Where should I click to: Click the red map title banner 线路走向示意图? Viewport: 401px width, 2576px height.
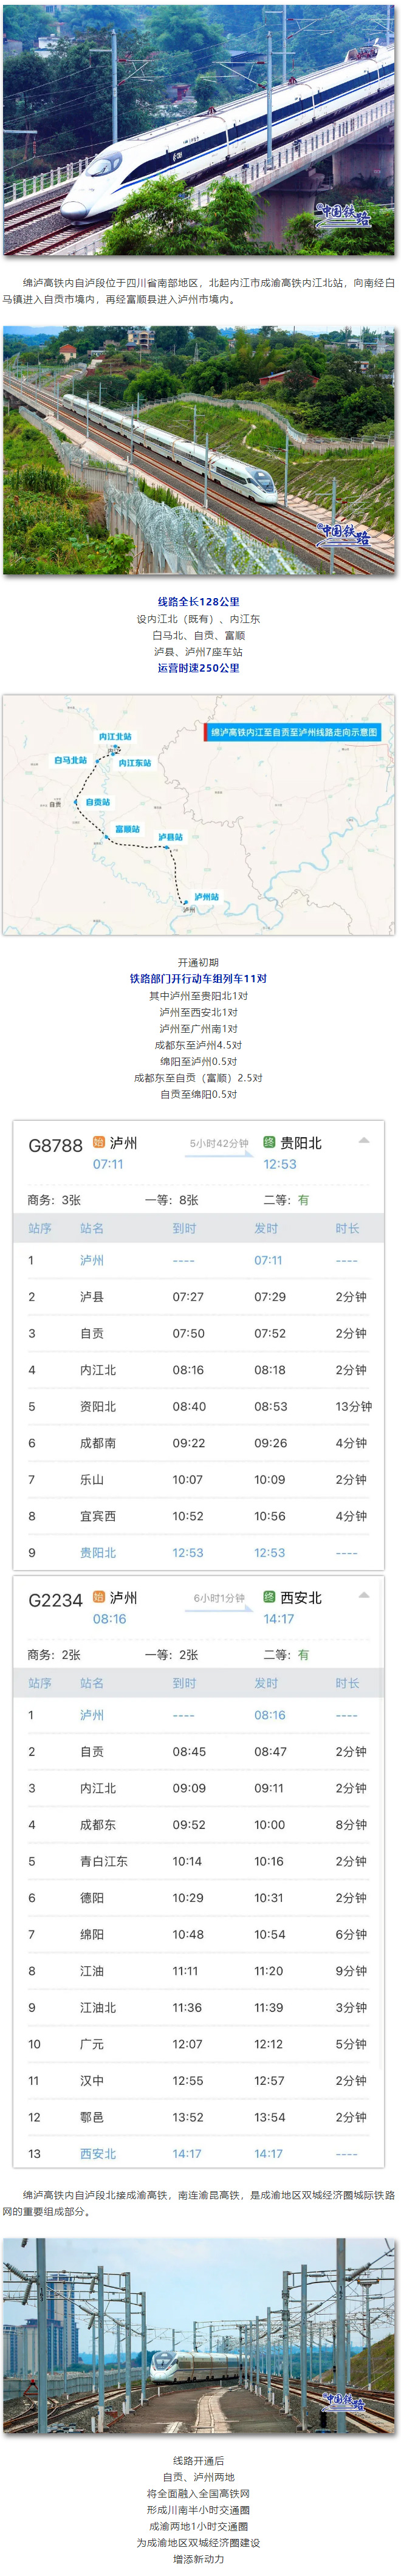point(294,732)
